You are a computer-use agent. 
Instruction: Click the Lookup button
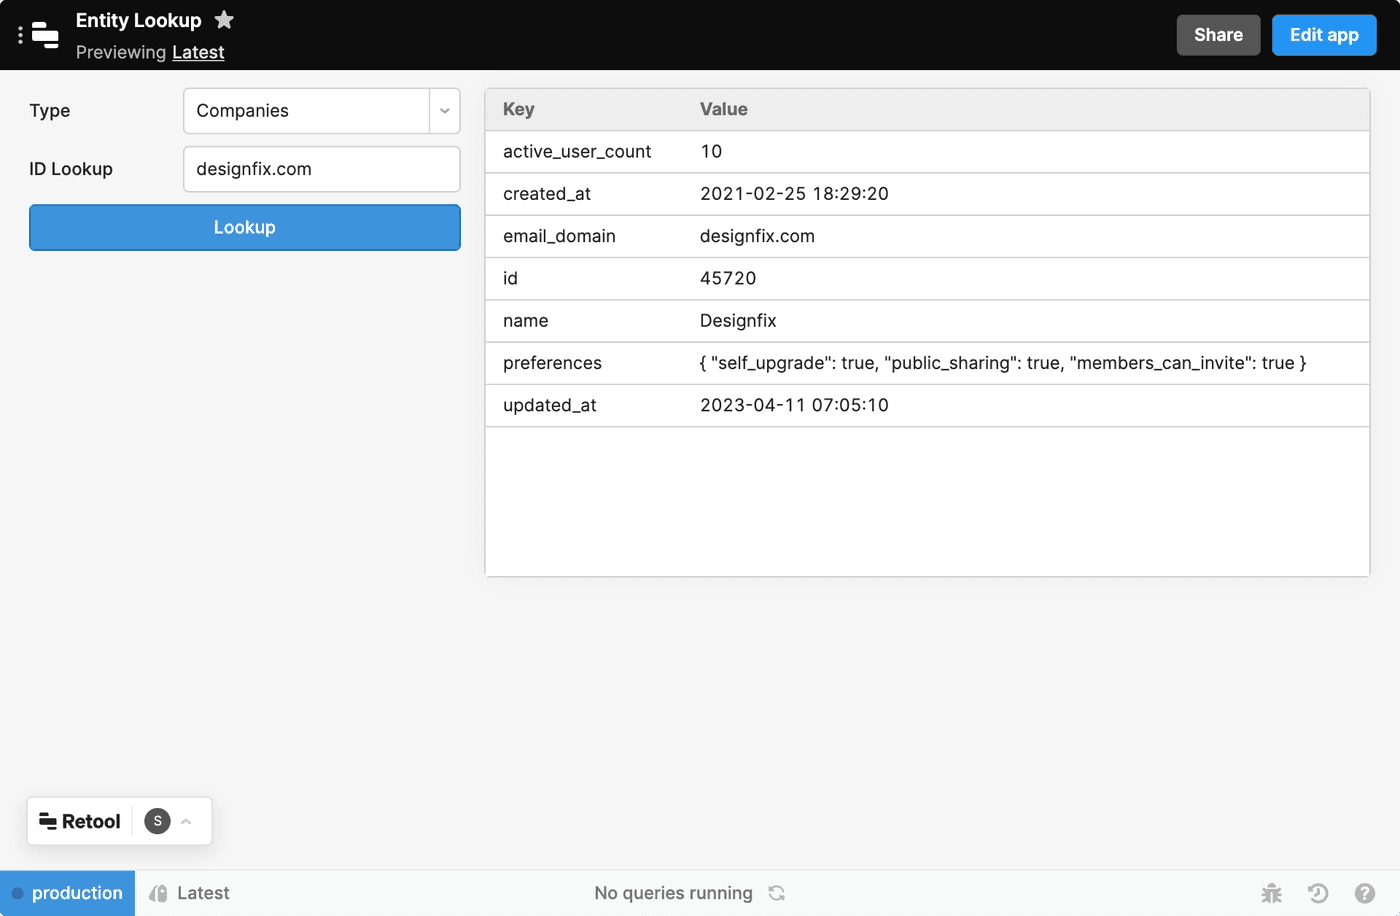[245, 227]
